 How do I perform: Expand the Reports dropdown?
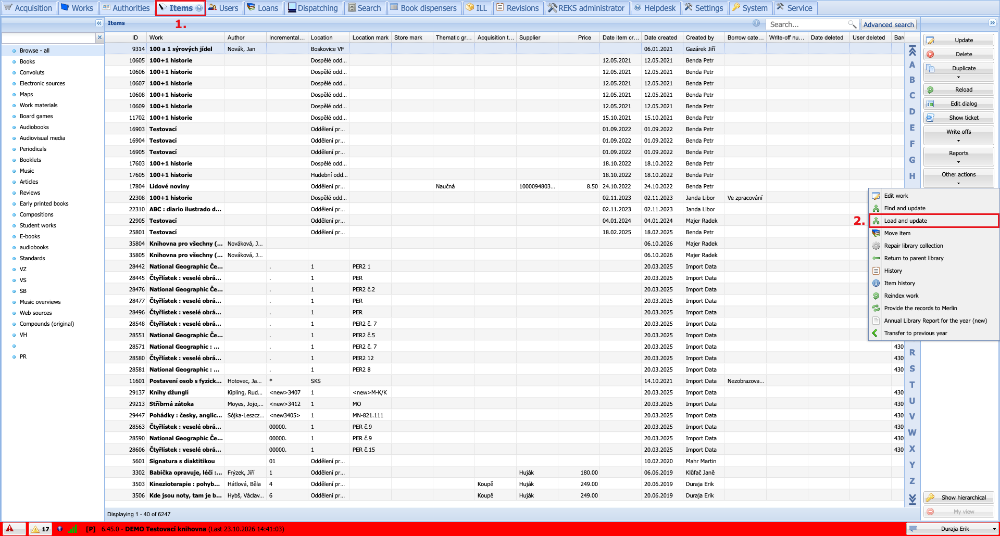[958, 156]
